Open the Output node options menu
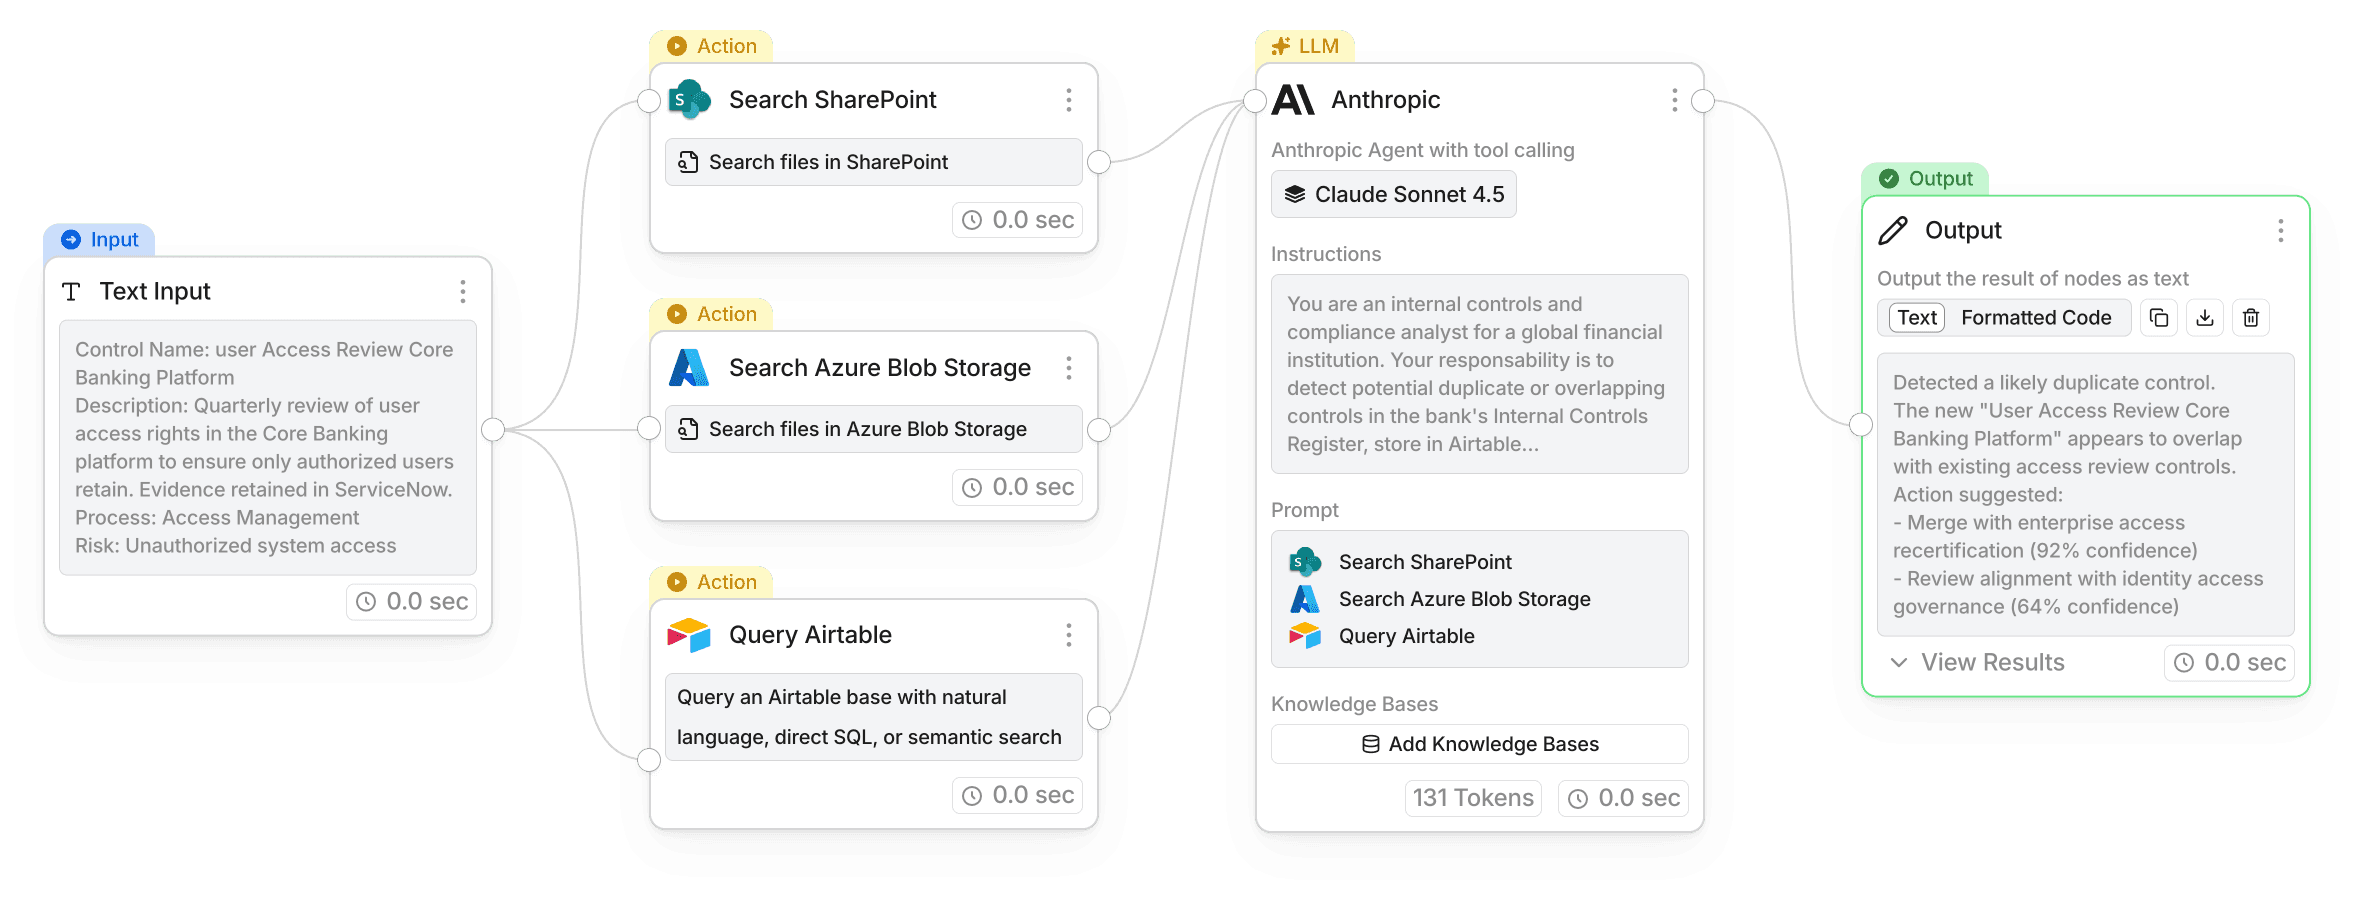The width and height of the screenshot is (2354, 908). click(x=2281, y=231)
